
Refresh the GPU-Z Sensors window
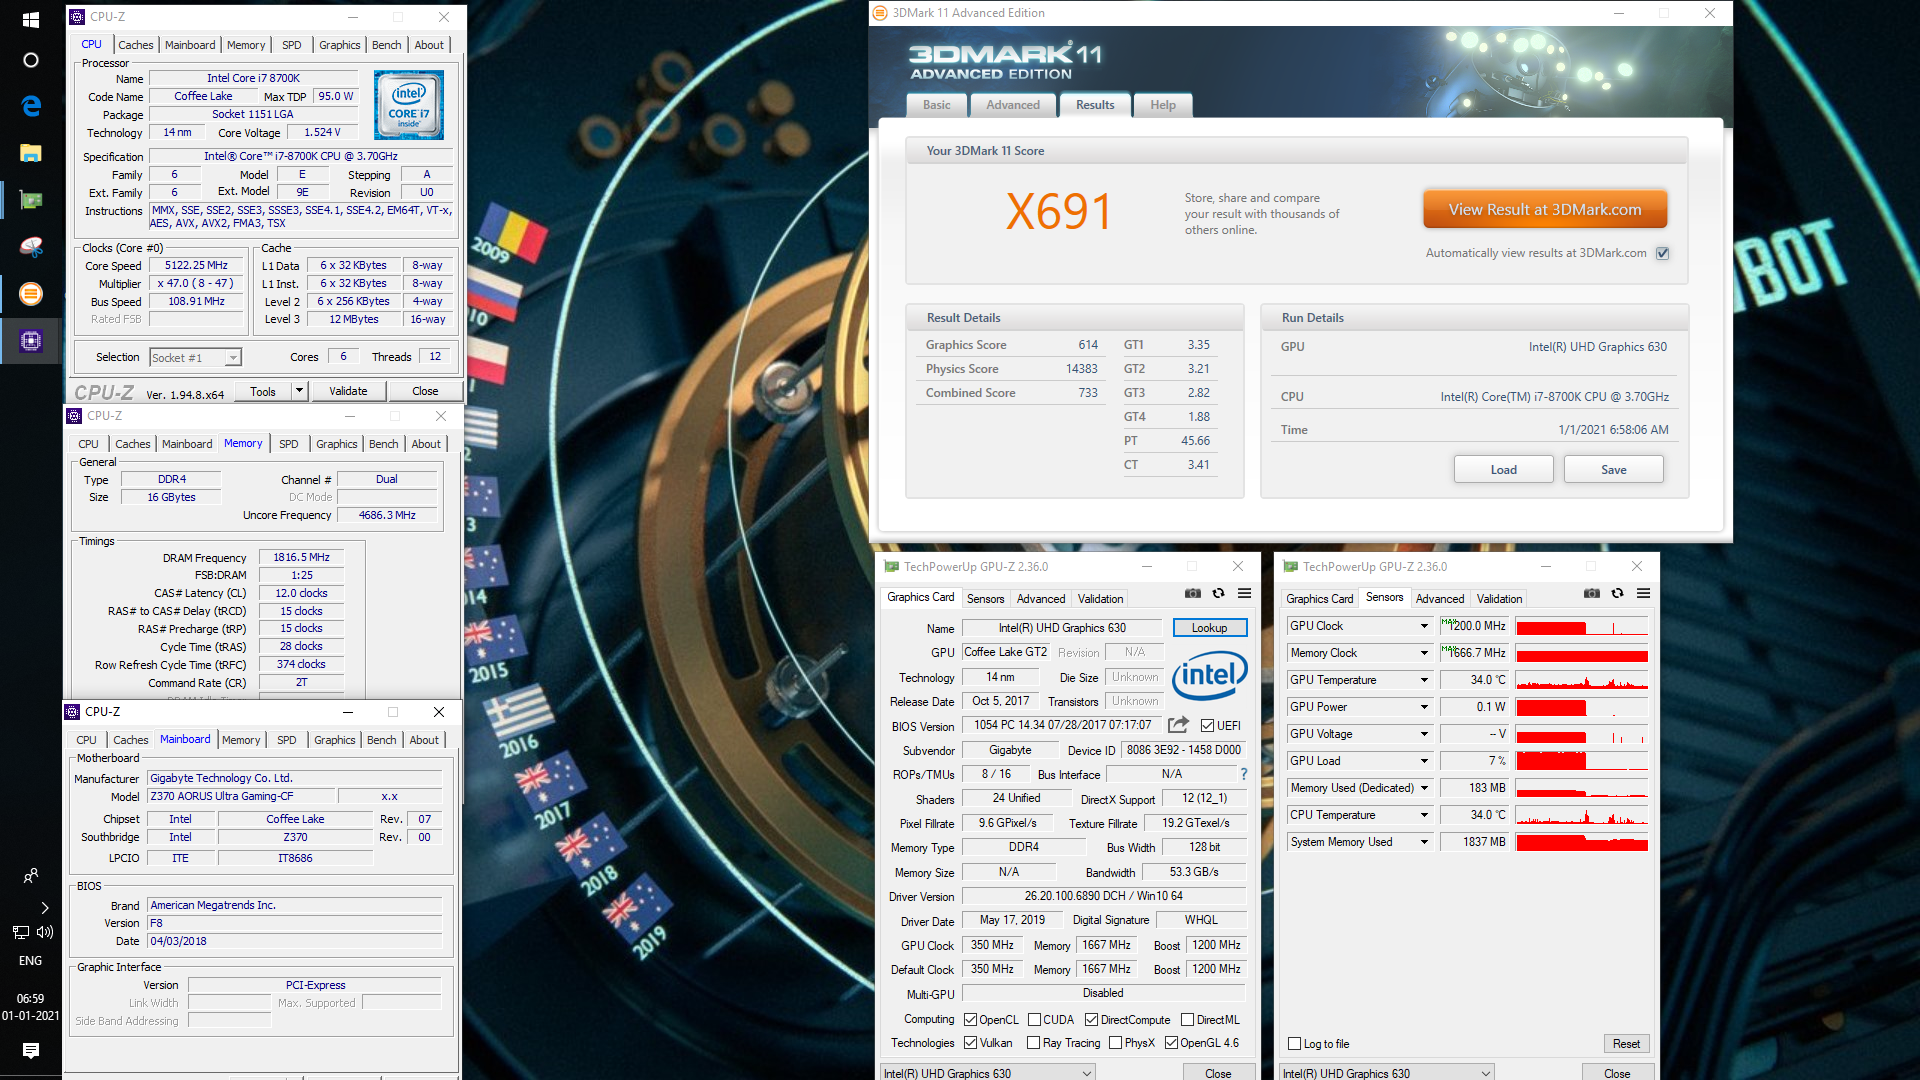tap(1617, 593)
